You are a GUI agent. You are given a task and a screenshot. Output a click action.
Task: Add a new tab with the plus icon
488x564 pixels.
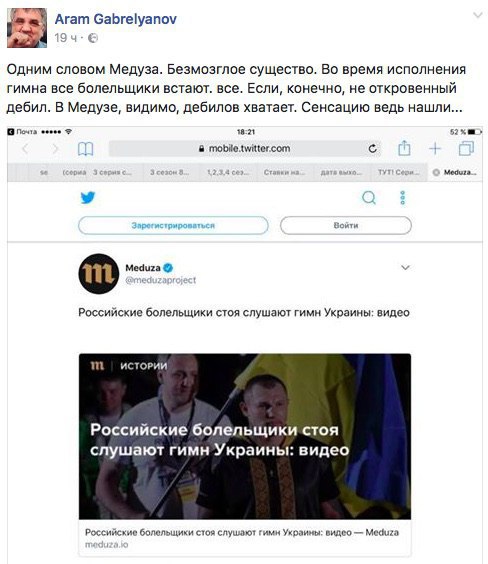coord(435,148)
